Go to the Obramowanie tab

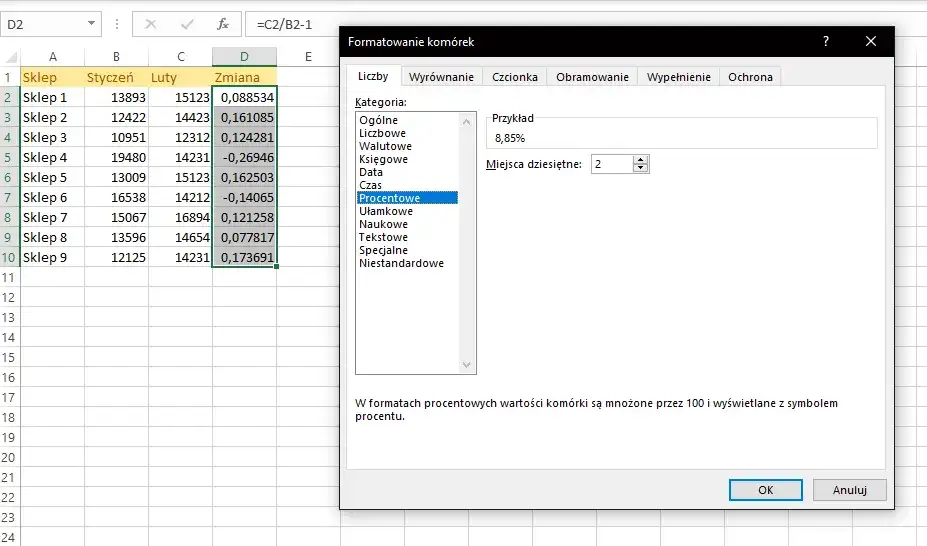coord(592,77)
